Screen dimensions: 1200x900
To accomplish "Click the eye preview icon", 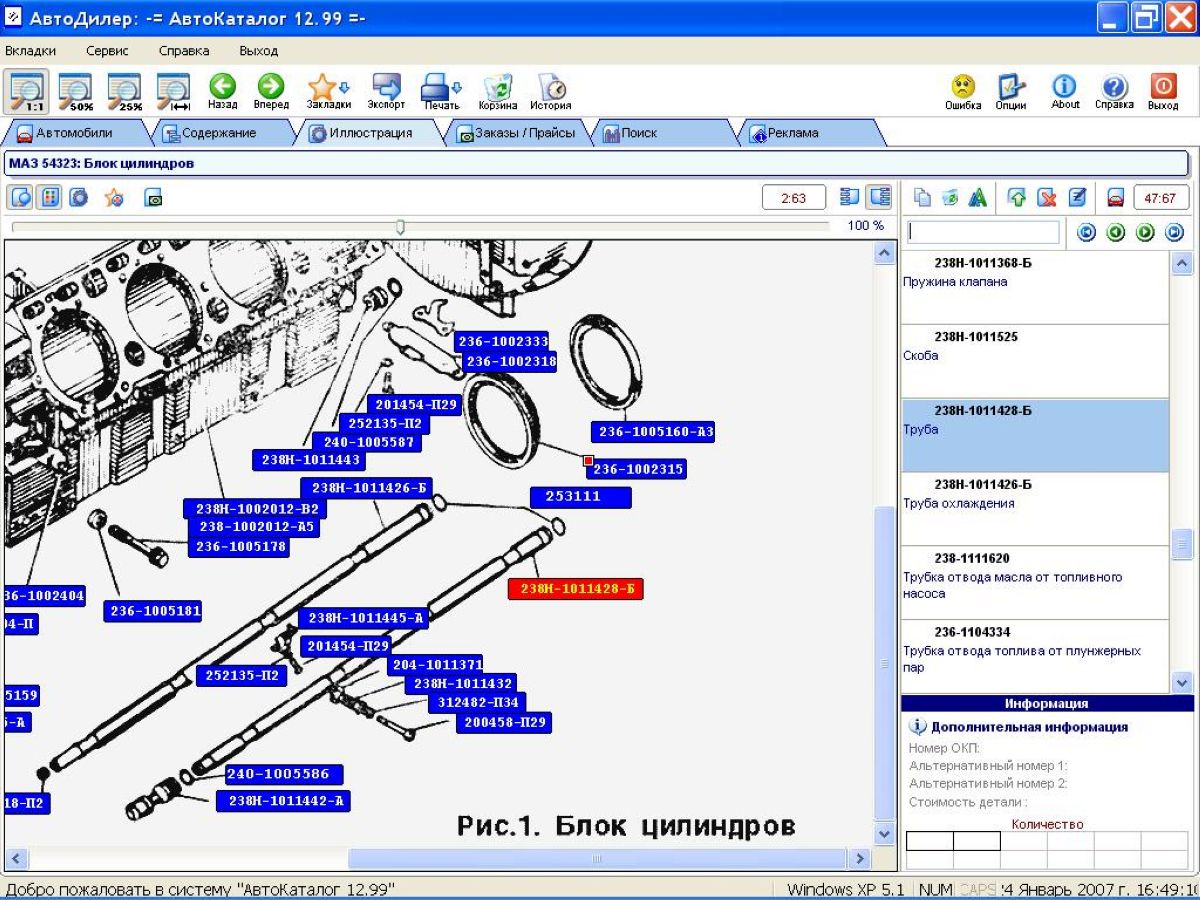I will tap(153, 197).
